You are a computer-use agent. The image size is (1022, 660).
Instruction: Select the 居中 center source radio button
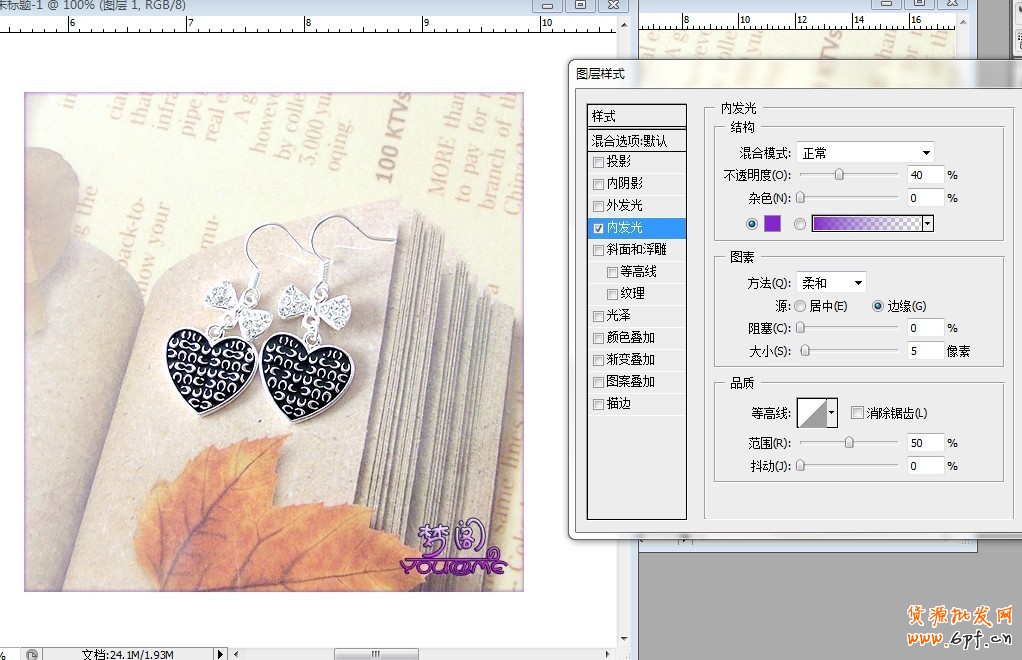click(x=800, y=306)
